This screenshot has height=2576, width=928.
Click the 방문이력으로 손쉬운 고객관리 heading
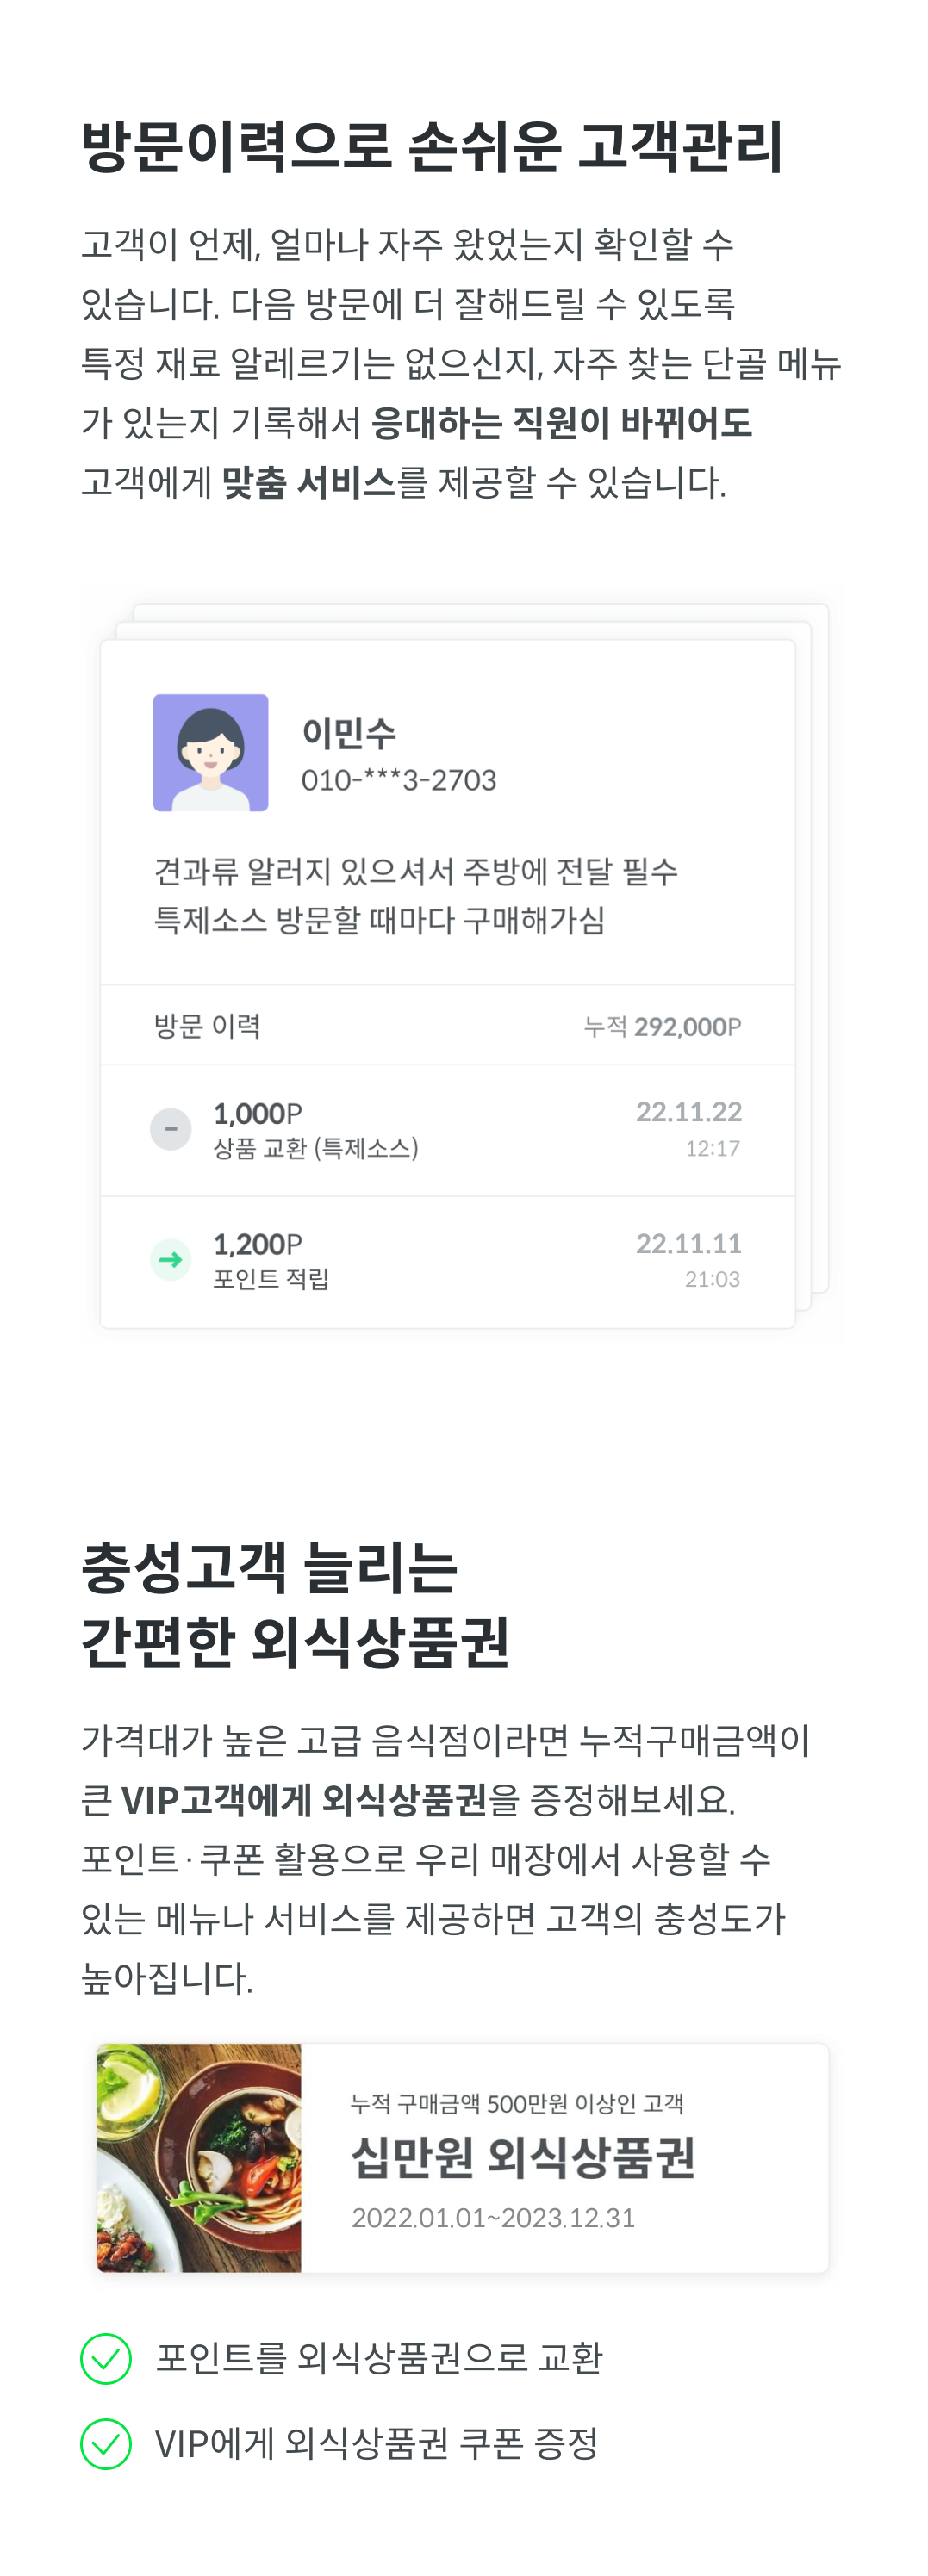(432, 146)
